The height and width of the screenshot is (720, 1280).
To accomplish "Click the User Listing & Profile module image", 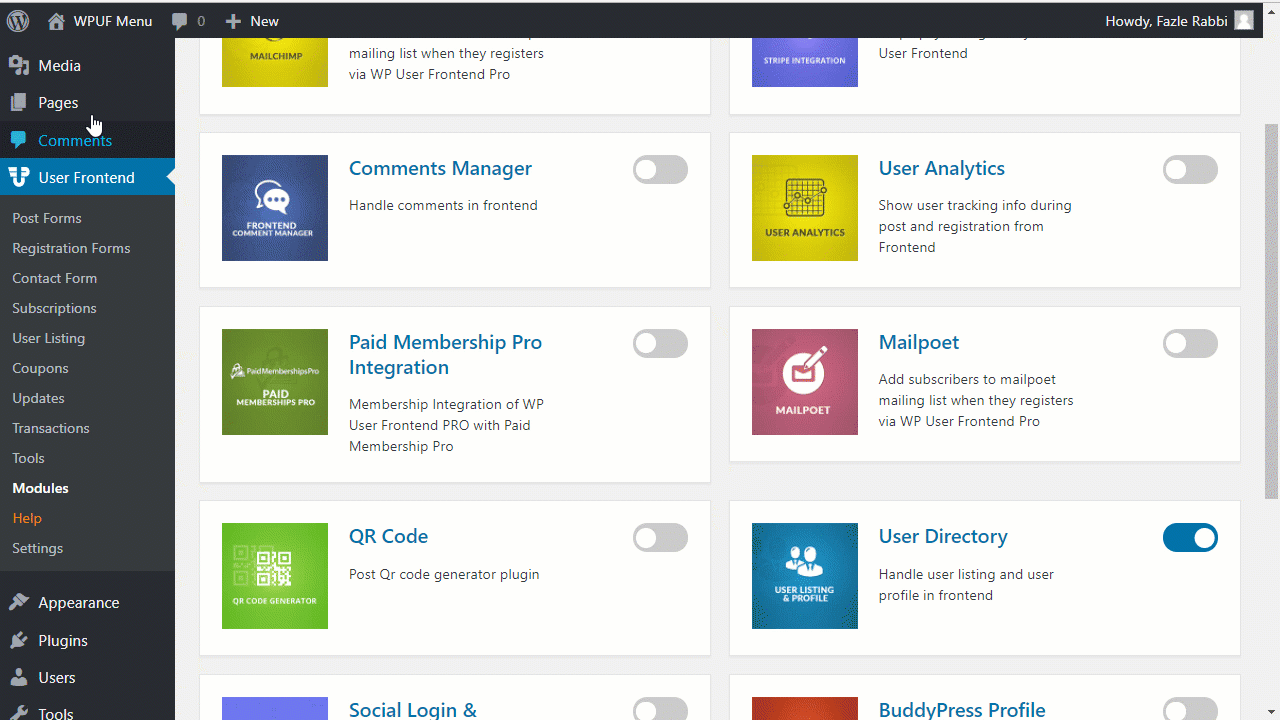I will click(x=805, y=576).
